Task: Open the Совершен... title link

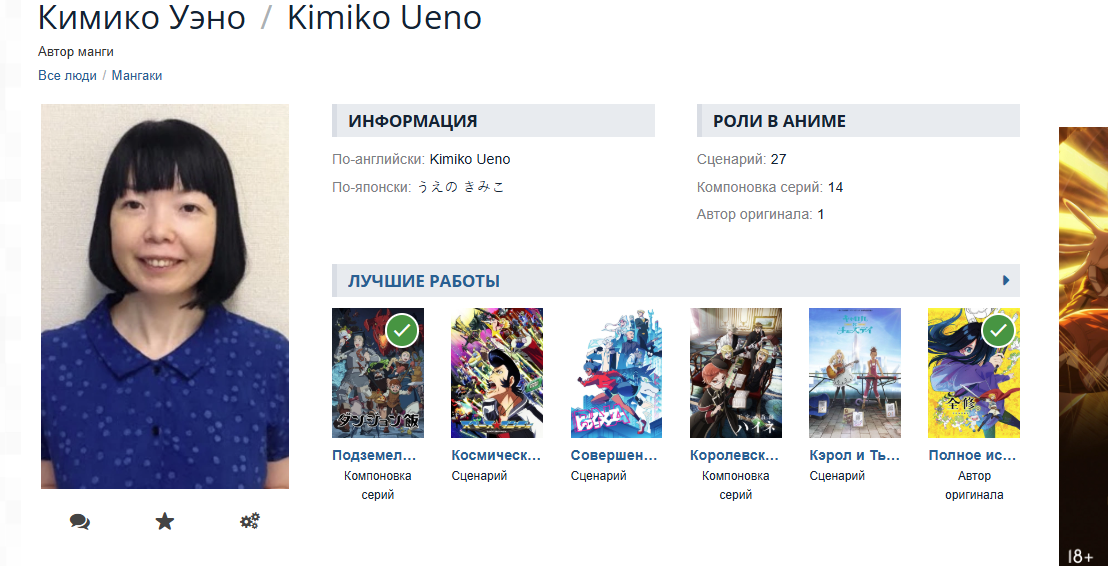Action: pyautogui.click(x=615, y=456)
